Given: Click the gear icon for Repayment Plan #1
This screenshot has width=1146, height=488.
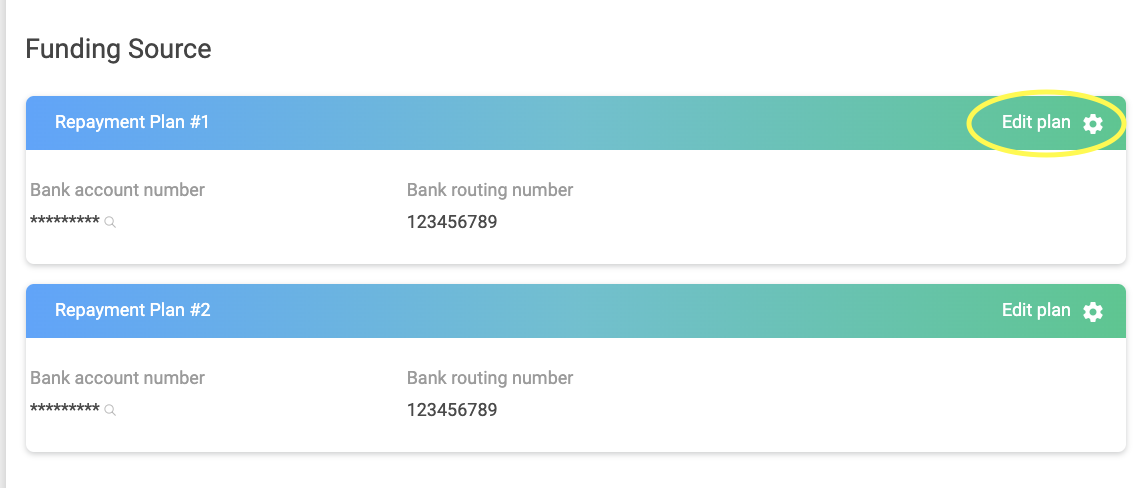Looking at the screenshot, I should (x=1093, y=123).
